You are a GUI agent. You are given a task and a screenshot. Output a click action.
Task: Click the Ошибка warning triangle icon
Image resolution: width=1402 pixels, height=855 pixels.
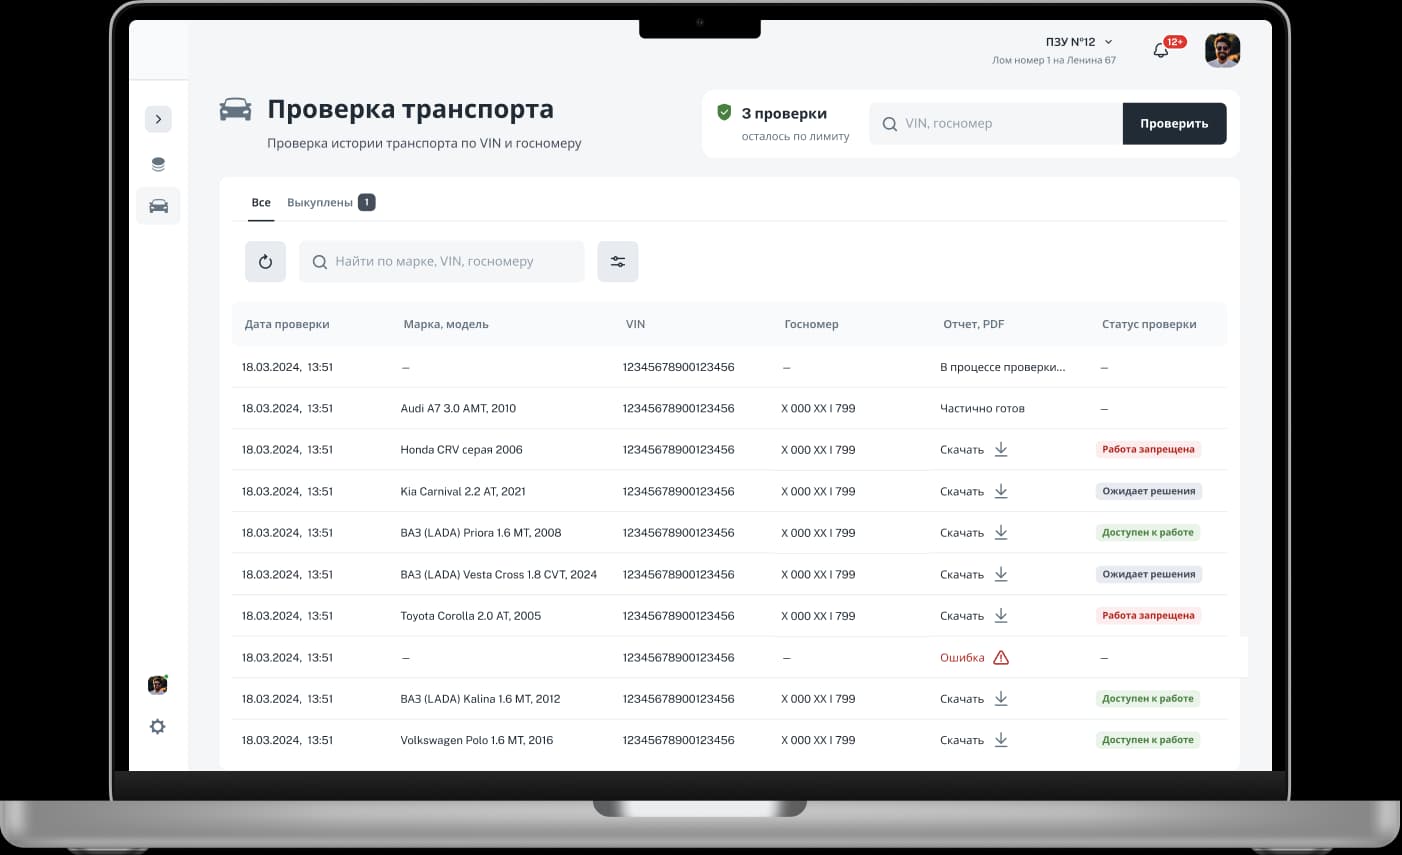pyautogui.click(x=1001, y=658)
